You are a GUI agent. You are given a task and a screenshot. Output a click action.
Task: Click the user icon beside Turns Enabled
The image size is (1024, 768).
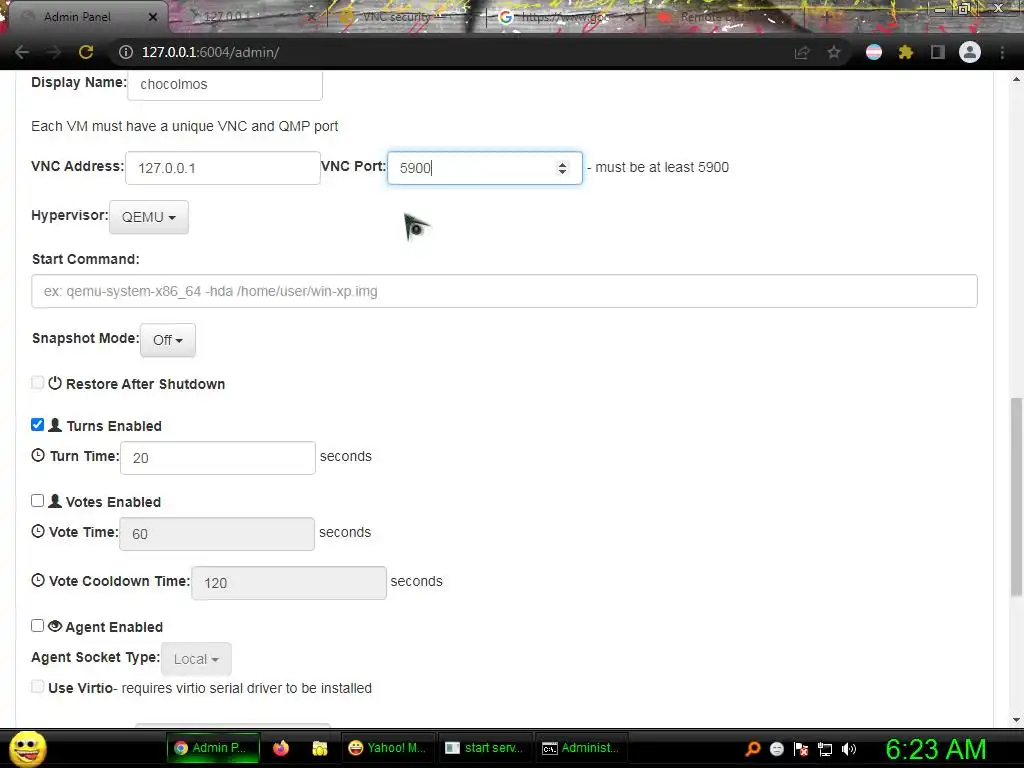tap(55, 425)
